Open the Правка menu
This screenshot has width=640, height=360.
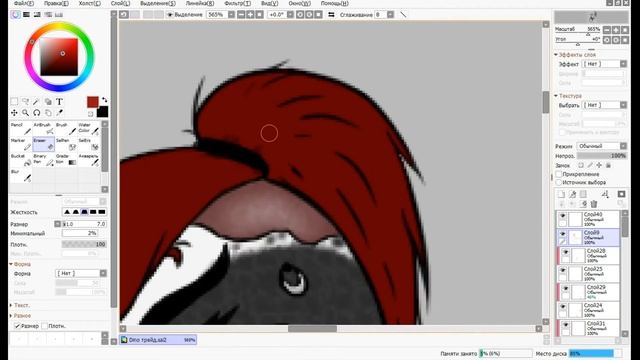(56, 3)
